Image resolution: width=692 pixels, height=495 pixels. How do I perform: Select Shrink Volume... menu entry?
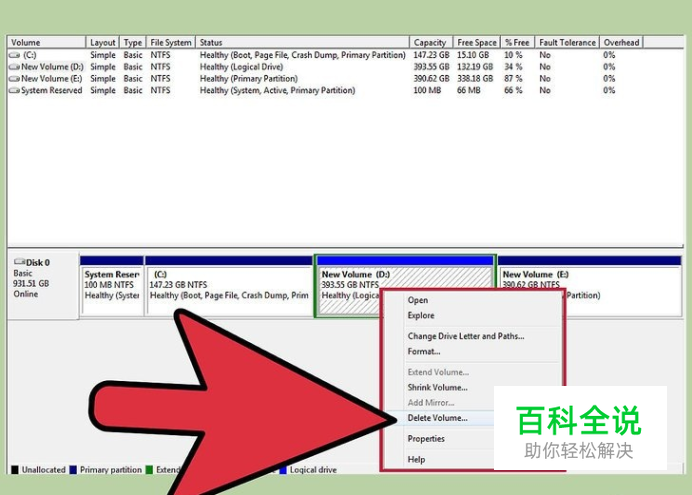pos(437,387)
